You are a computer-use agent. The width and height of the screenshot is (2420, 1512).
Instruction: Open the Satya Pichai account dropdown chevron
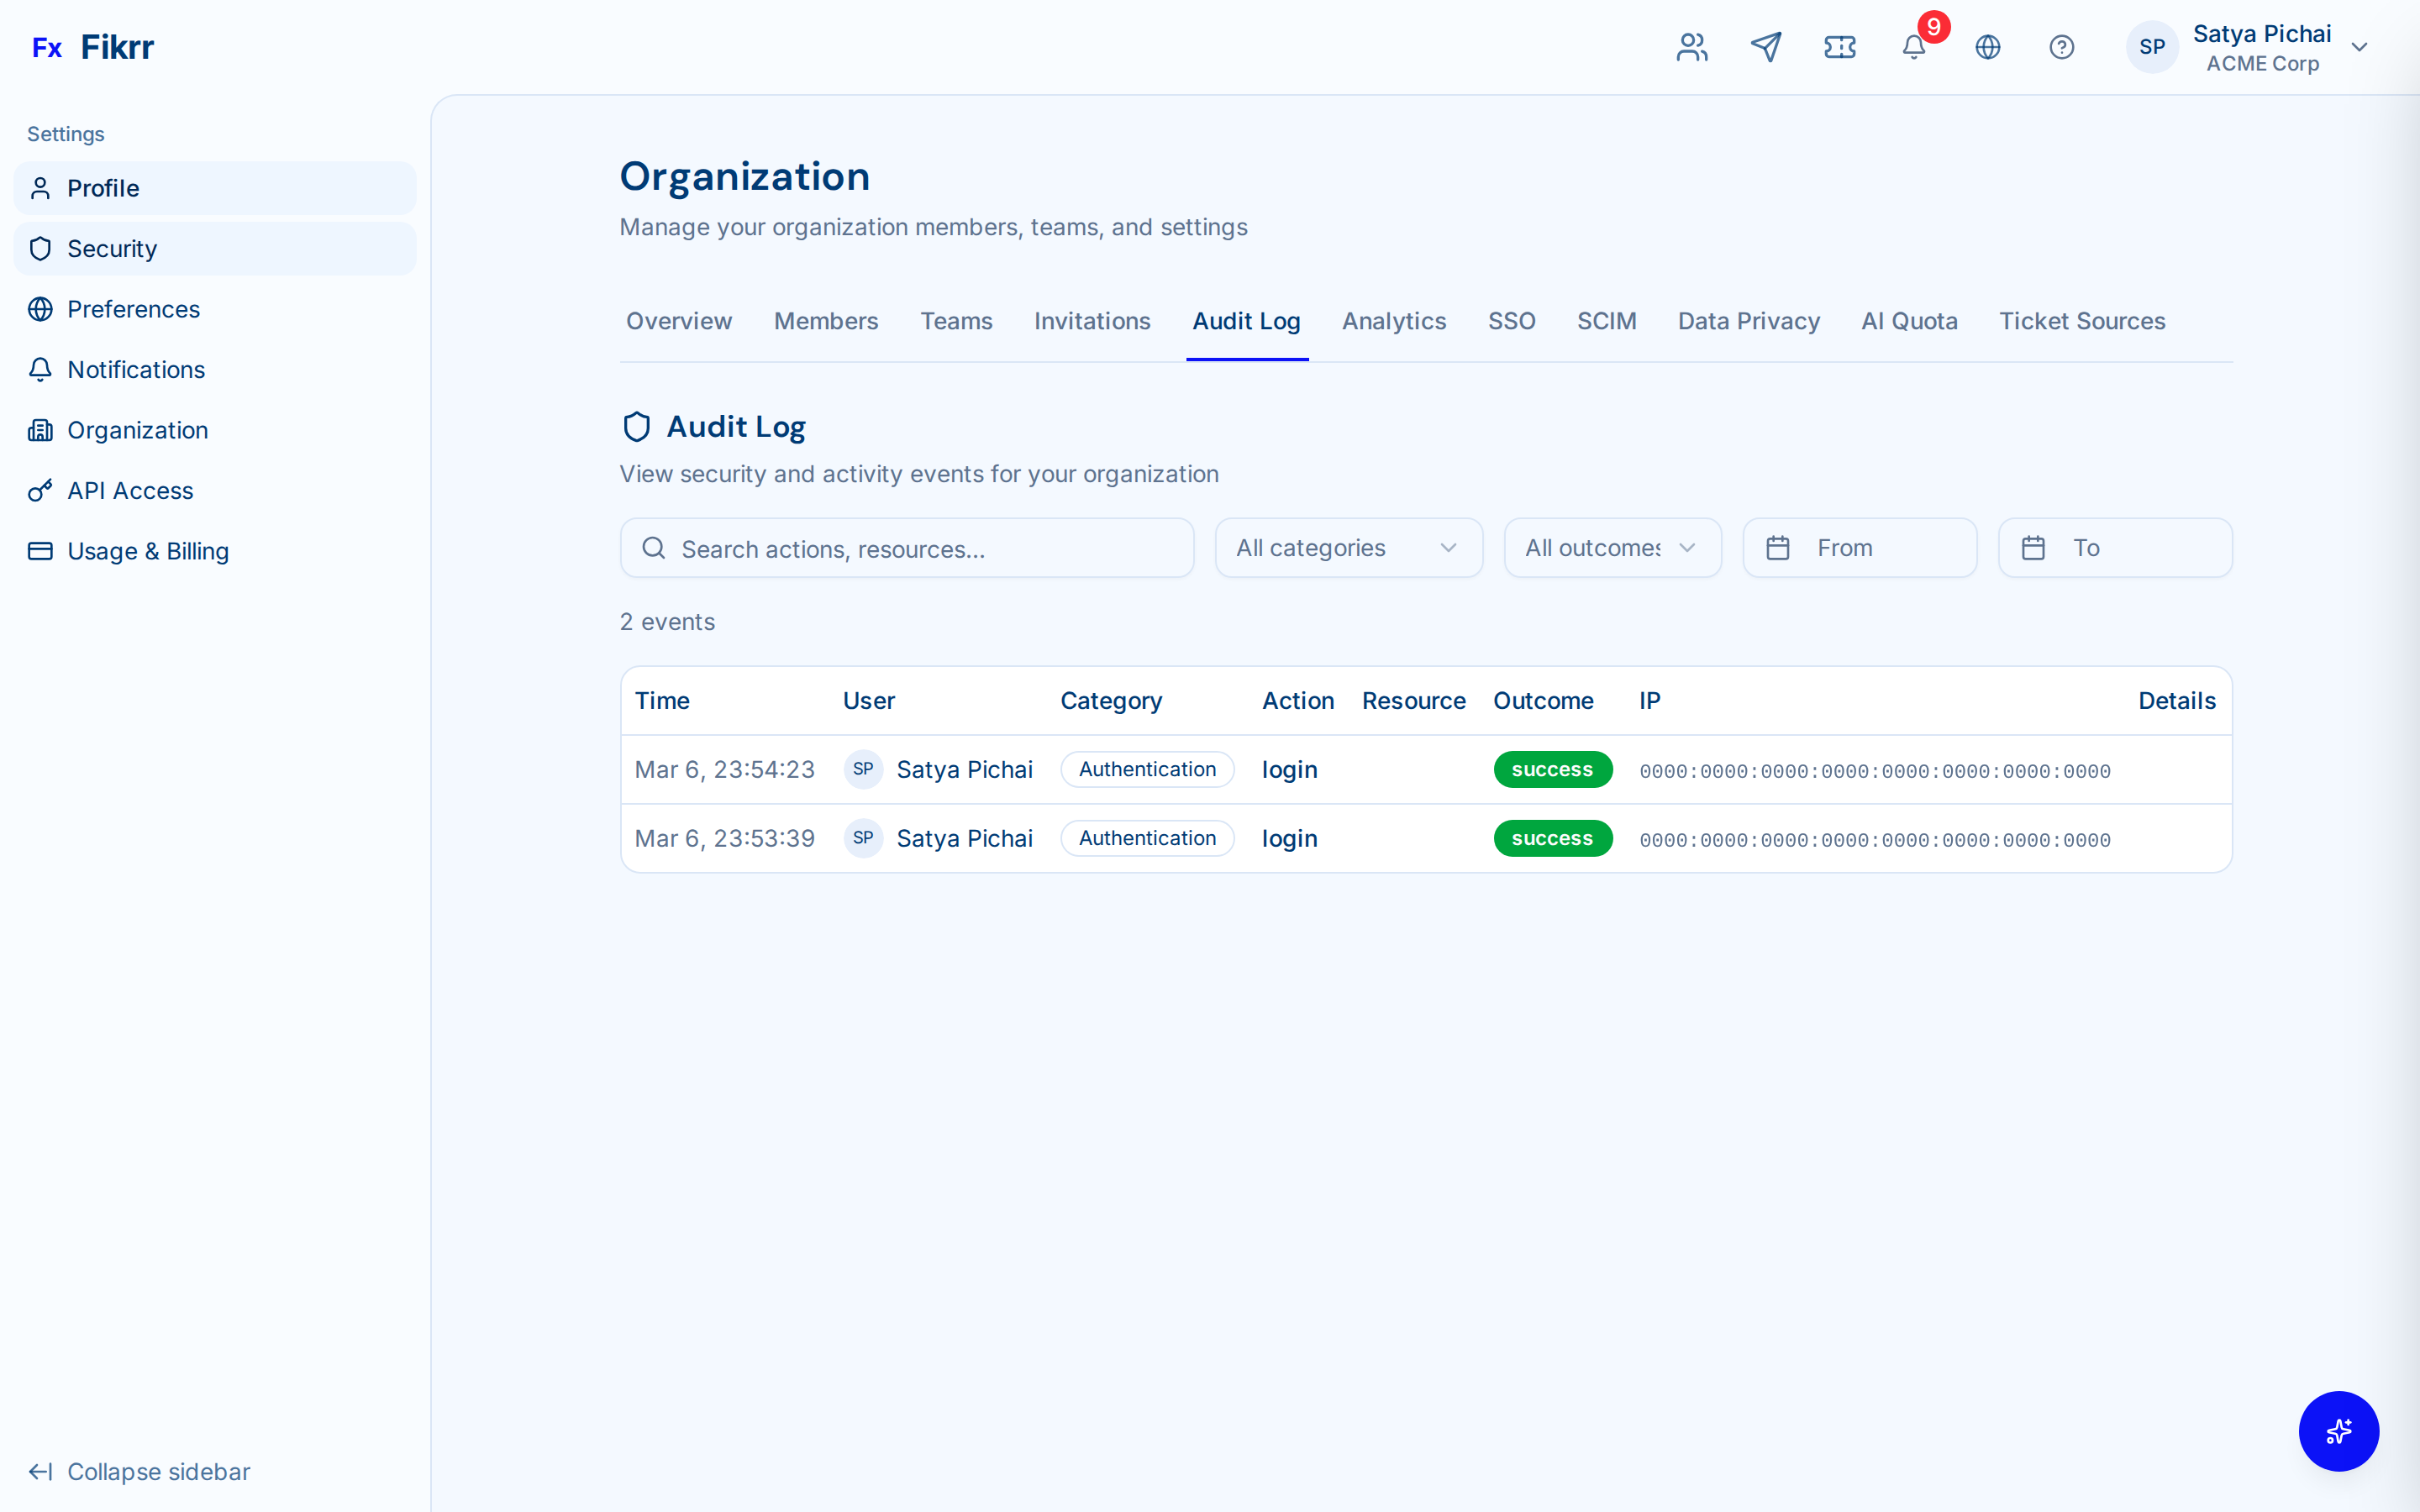[2359, 47]
